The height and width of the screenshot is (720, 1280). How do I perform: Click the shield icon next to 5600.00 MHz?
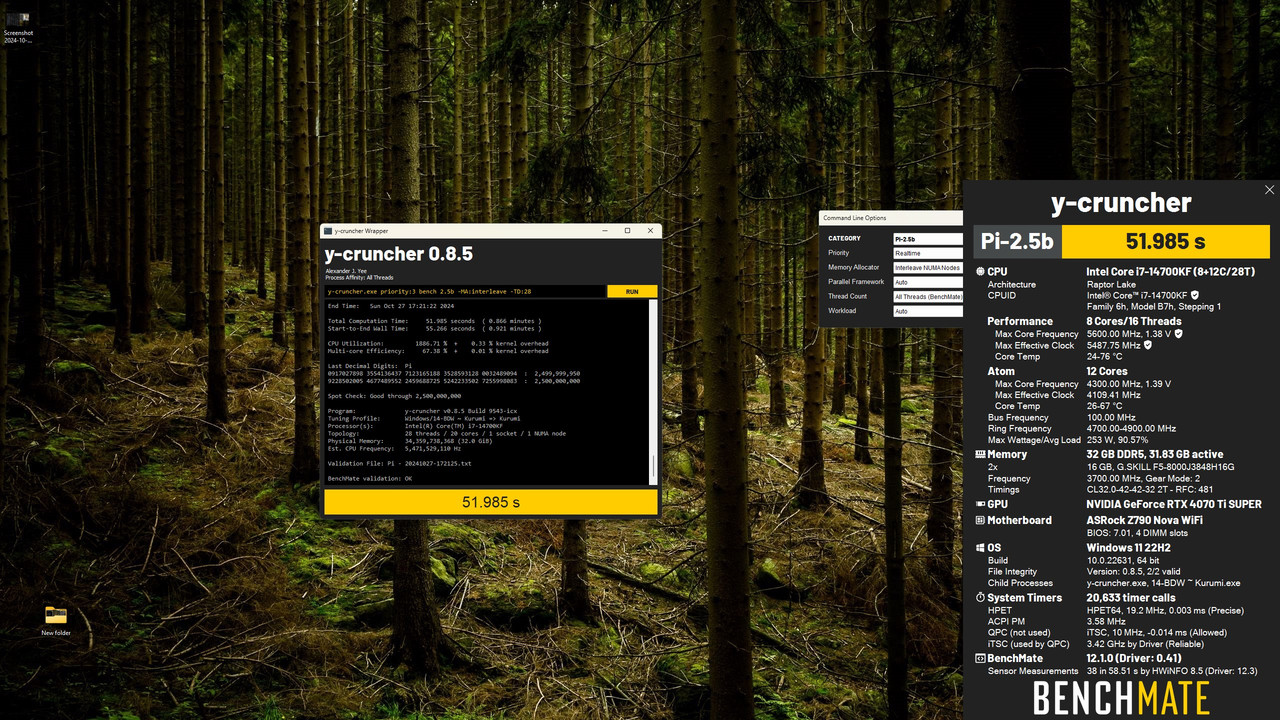(x=1178, y=334)
